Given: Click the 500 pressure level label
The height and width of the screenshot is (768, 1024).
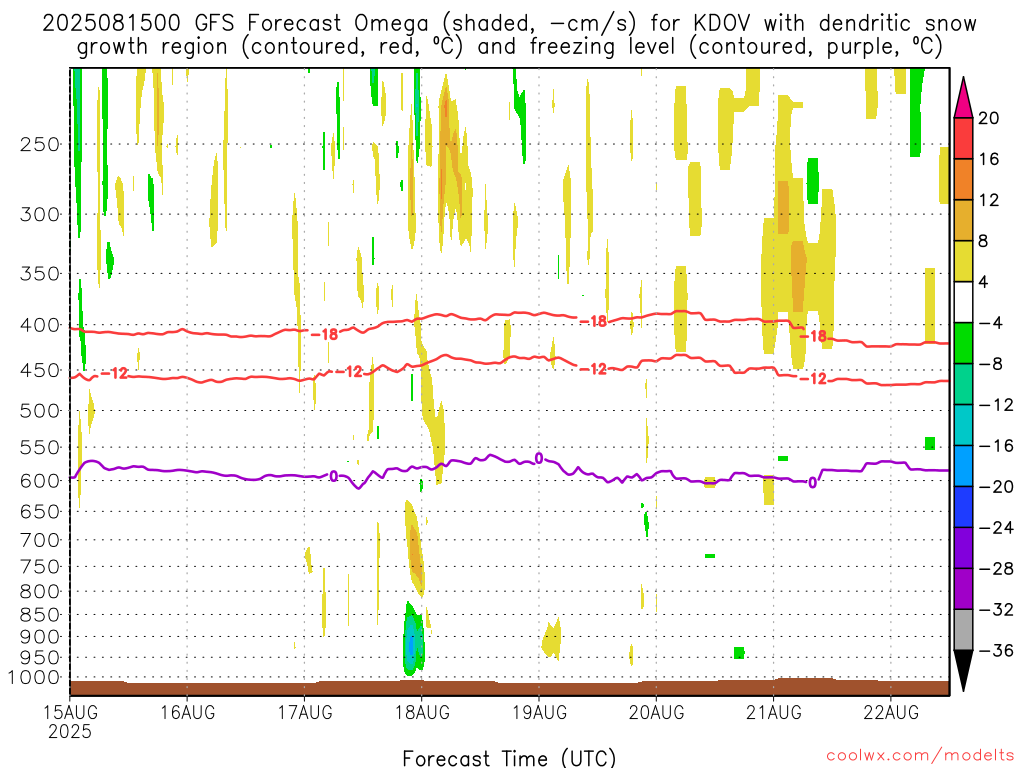Looking at the screenshot, I should pyautogui.click(x=40, y=411).
